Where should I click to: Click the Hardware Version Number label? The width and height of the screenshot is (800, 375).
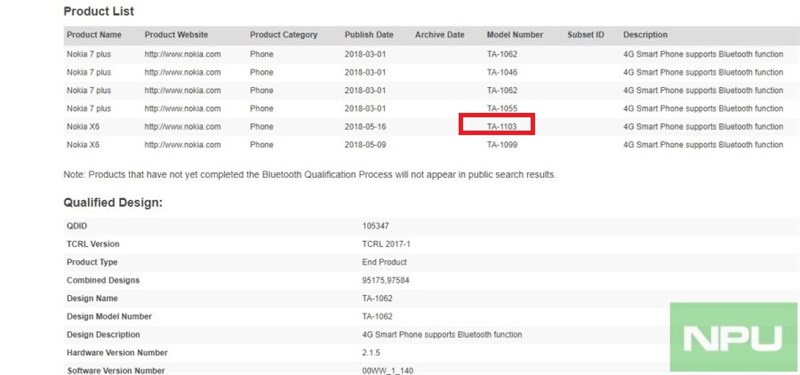pyautogui.click(x=117, y=353)
